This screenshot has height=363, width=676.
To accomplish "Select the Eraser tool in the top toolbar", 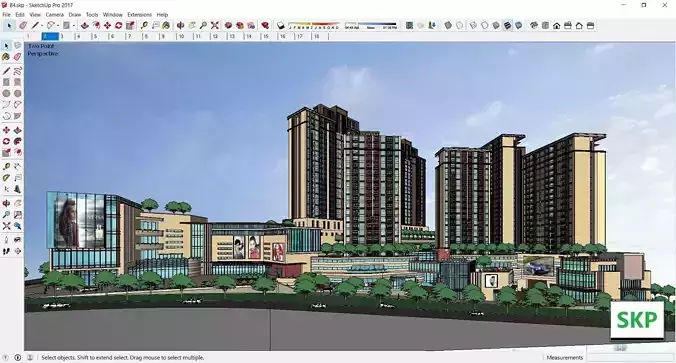I will pos(23,25).
